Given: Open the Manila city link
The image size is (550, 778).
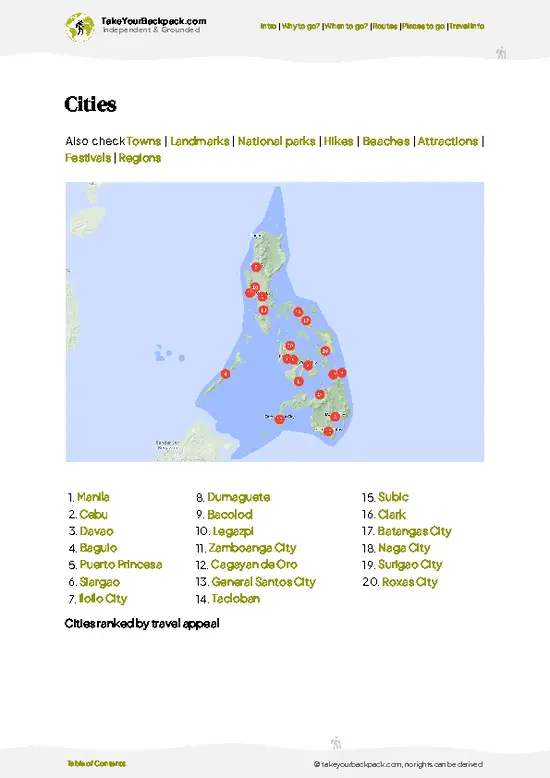Looking at the screenshot, I should [x=93, y=497].
